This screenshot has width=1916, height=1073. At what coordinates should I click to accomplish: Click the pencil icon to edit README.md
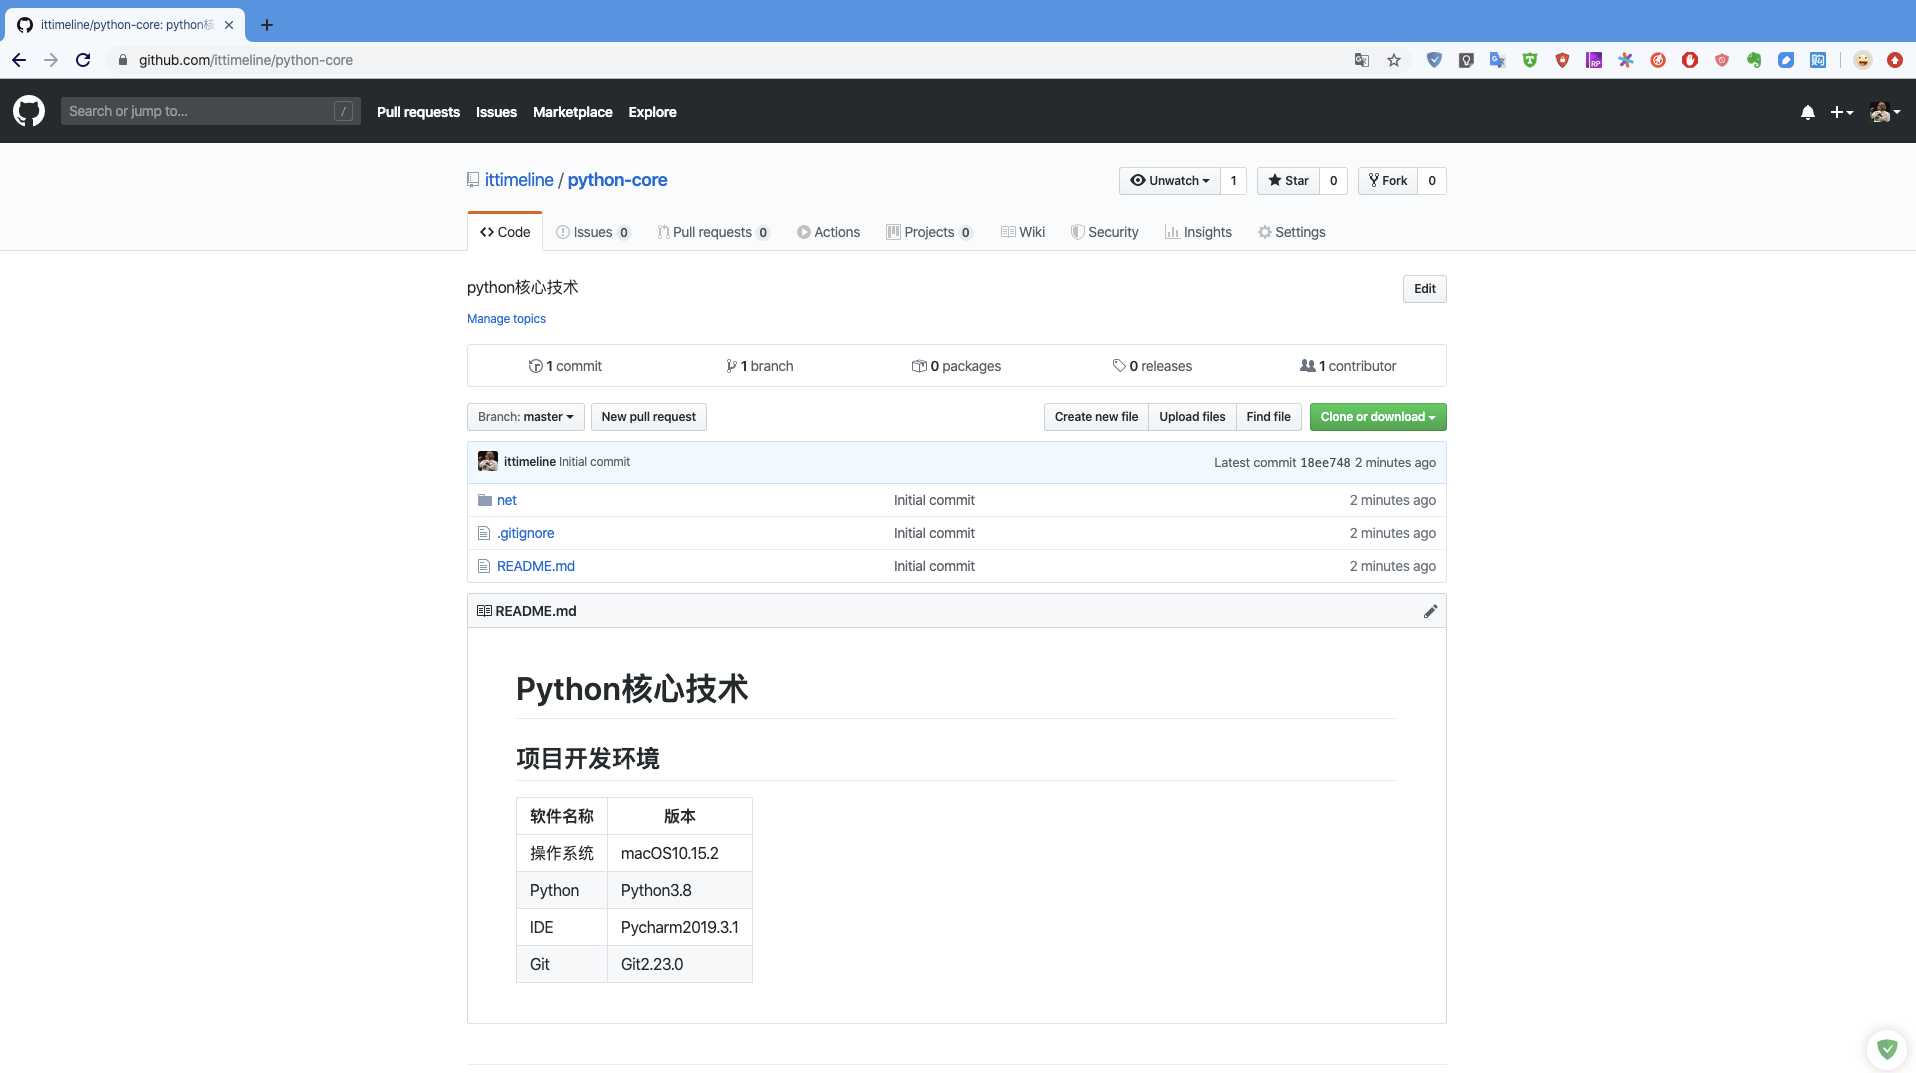pos(1430,611)
